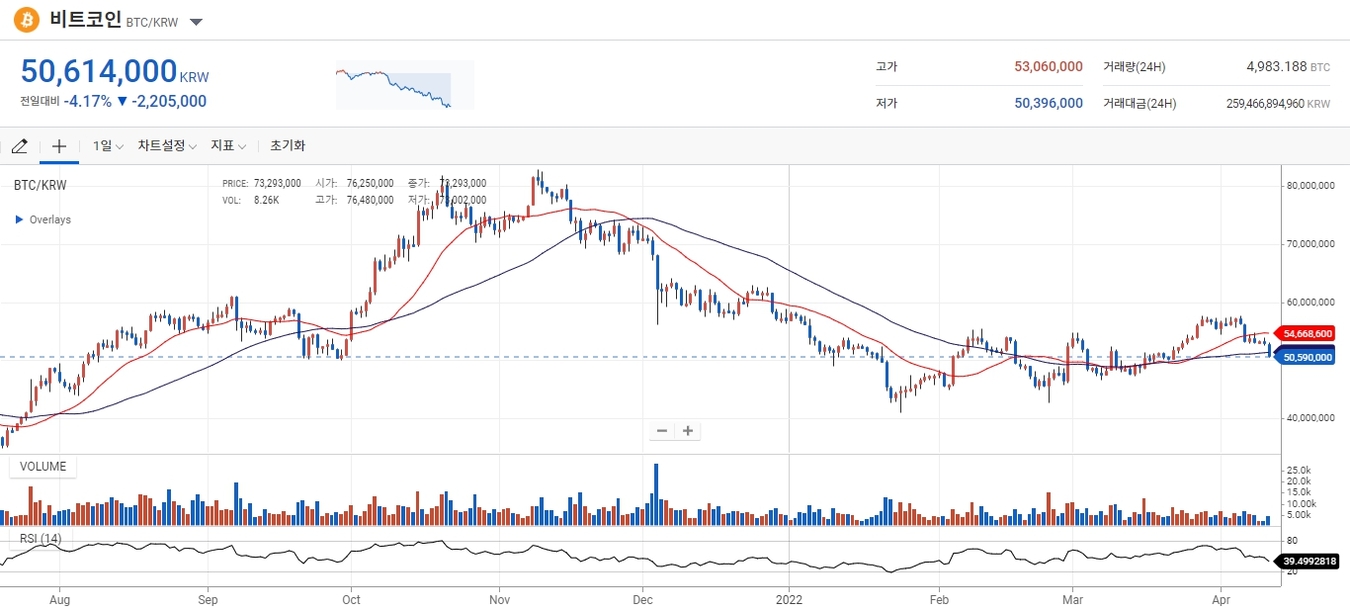Select the pencil annotation tool icon

coord(19,145)
